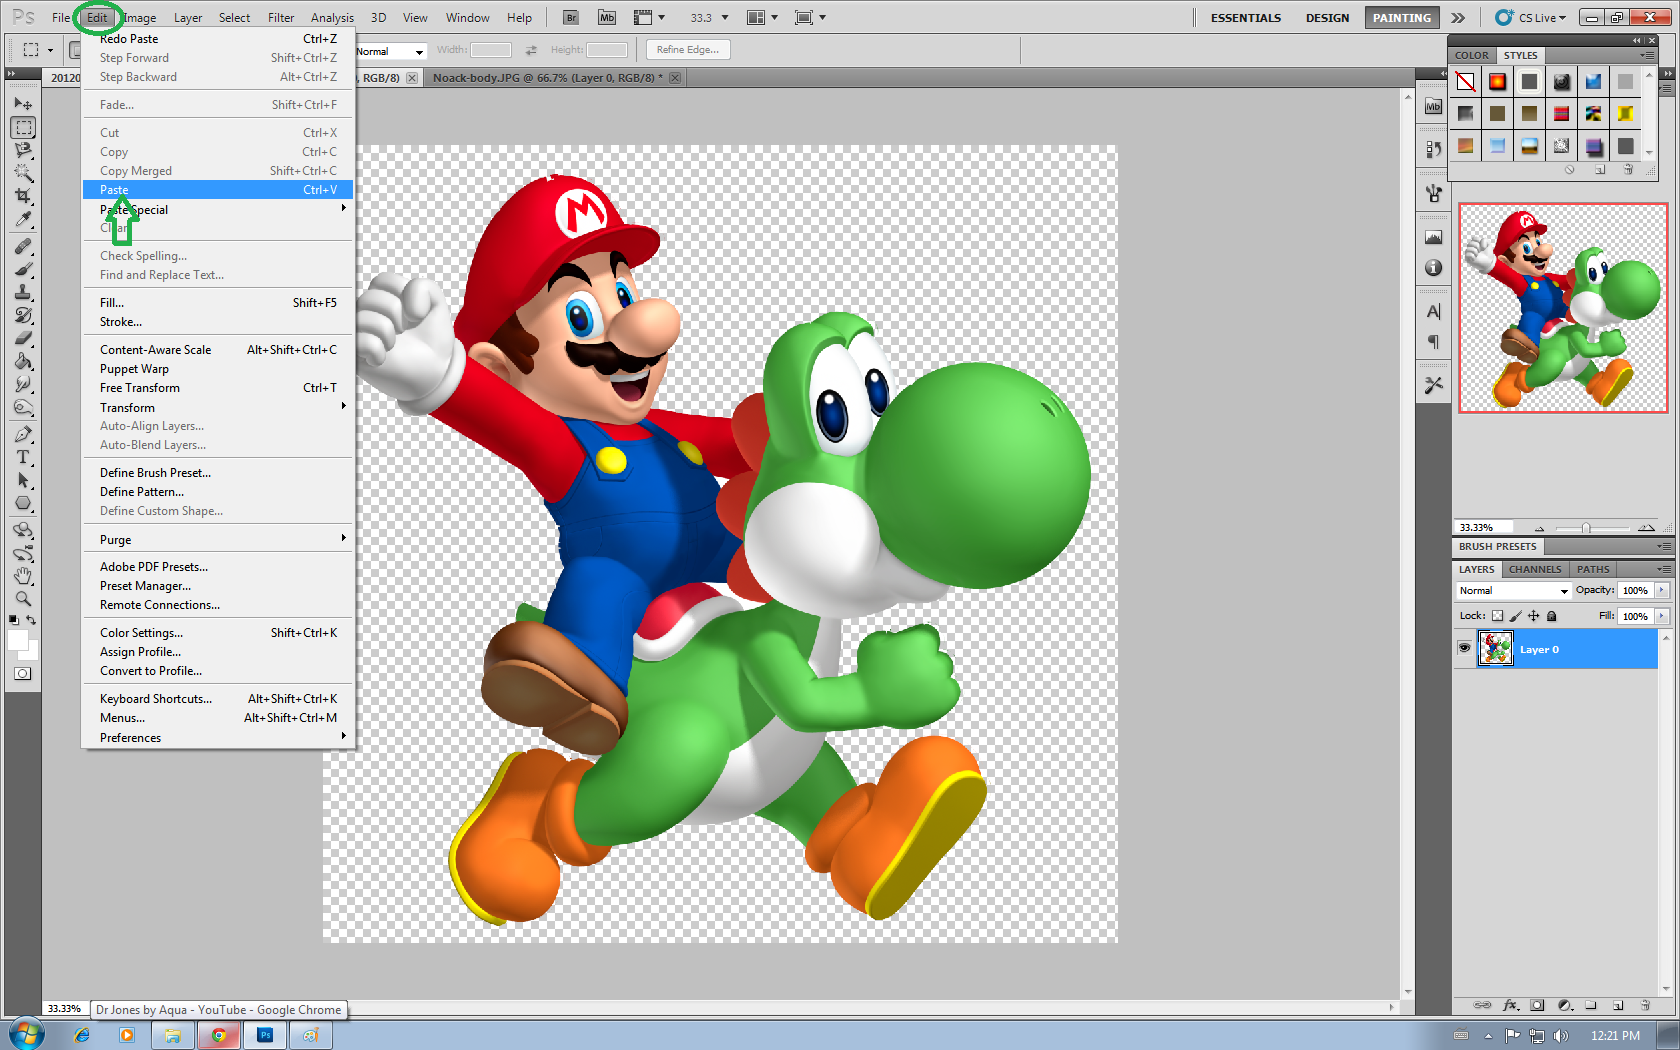Select the Lasso tool
This screenshot has width=1680, height=1050.
click(23, 151)
